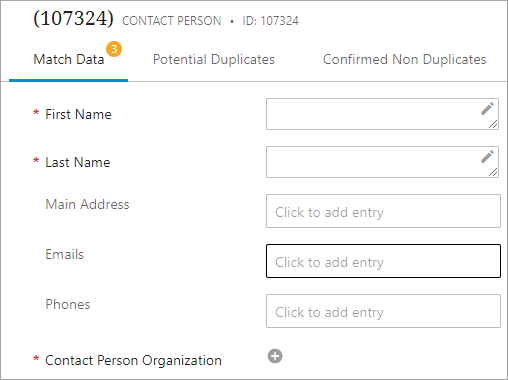The width and height of the screenshot is (508, 380).
Task: Click the resize handle of Last Name box
Action: (493, 172)
